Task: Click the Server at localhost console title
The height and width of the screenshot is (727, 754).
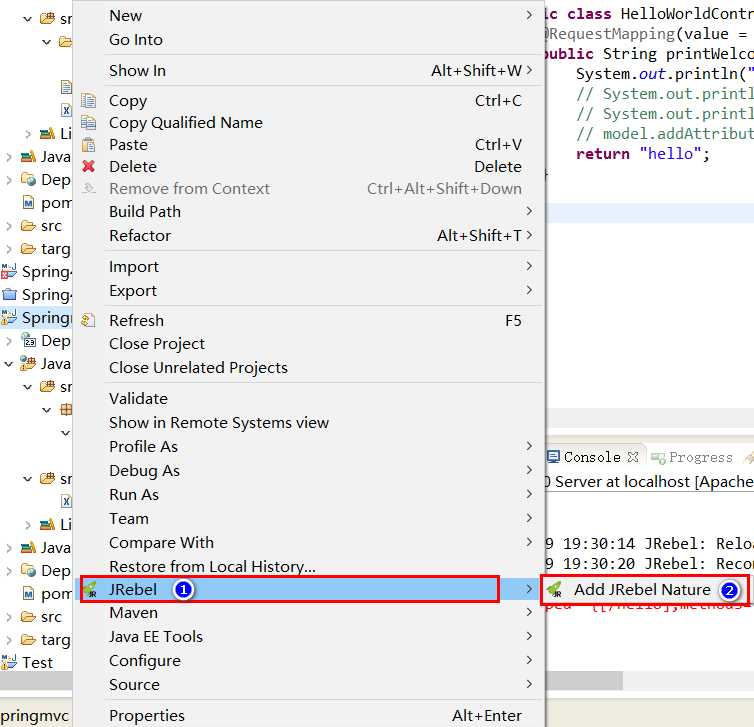Action: tap(650, 482)
